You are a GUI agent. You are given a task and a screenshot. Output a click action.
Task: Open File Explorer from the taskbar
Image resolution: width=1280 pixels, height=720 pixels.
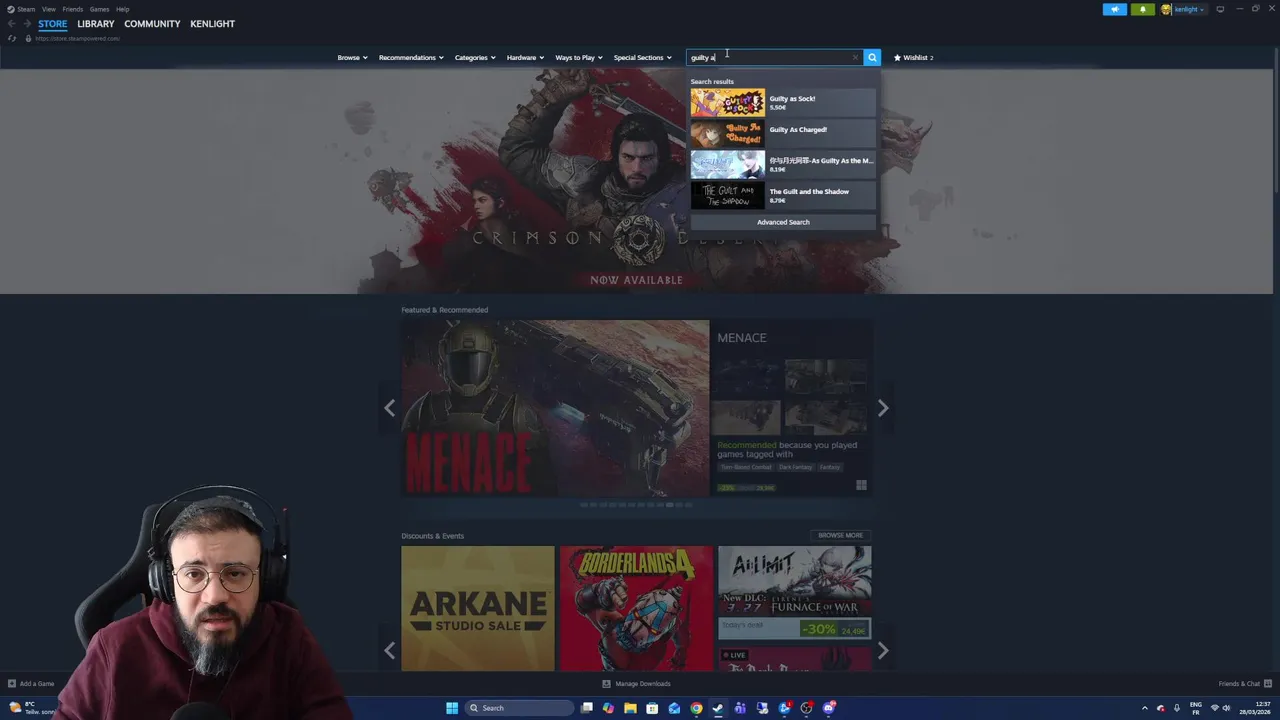click(x=630, y=708)
